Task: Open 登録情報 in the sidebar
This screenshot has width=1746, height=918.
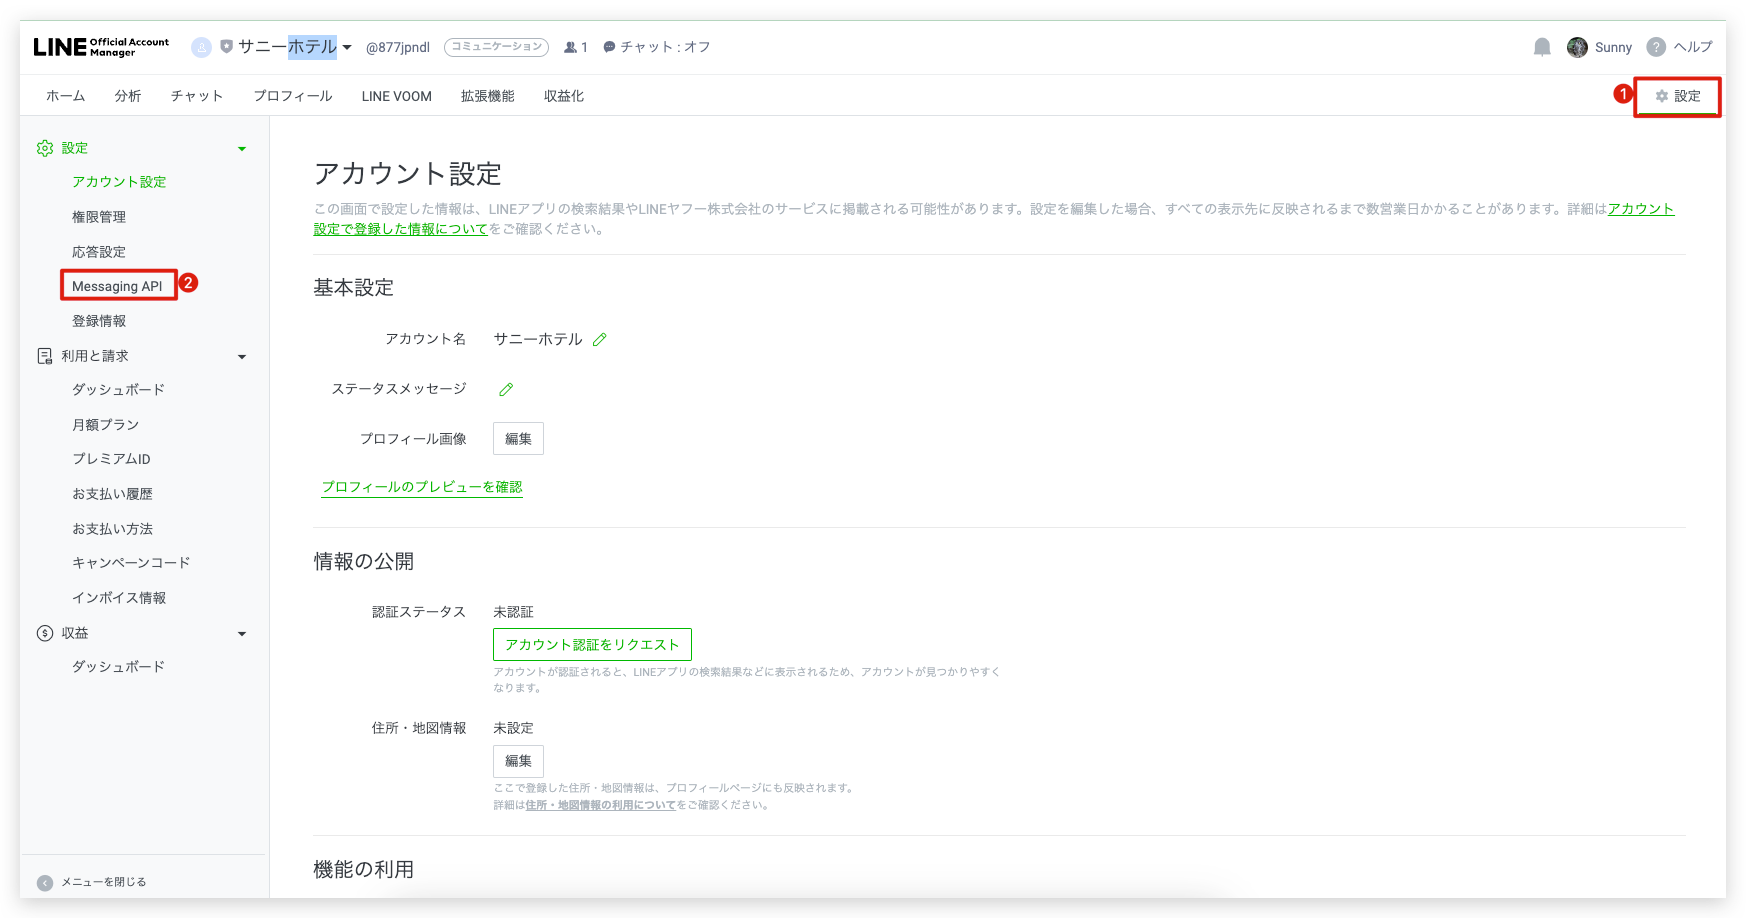Action: tap(99, 321)
